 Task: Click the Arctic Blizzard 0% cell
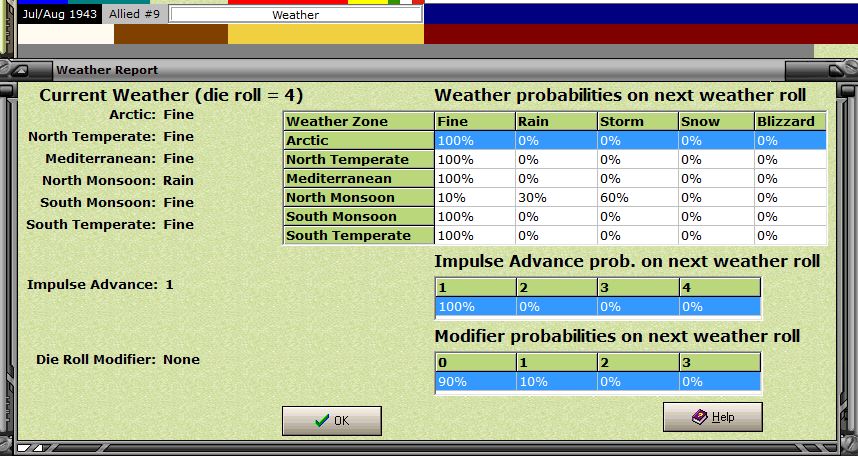[790, 141]
